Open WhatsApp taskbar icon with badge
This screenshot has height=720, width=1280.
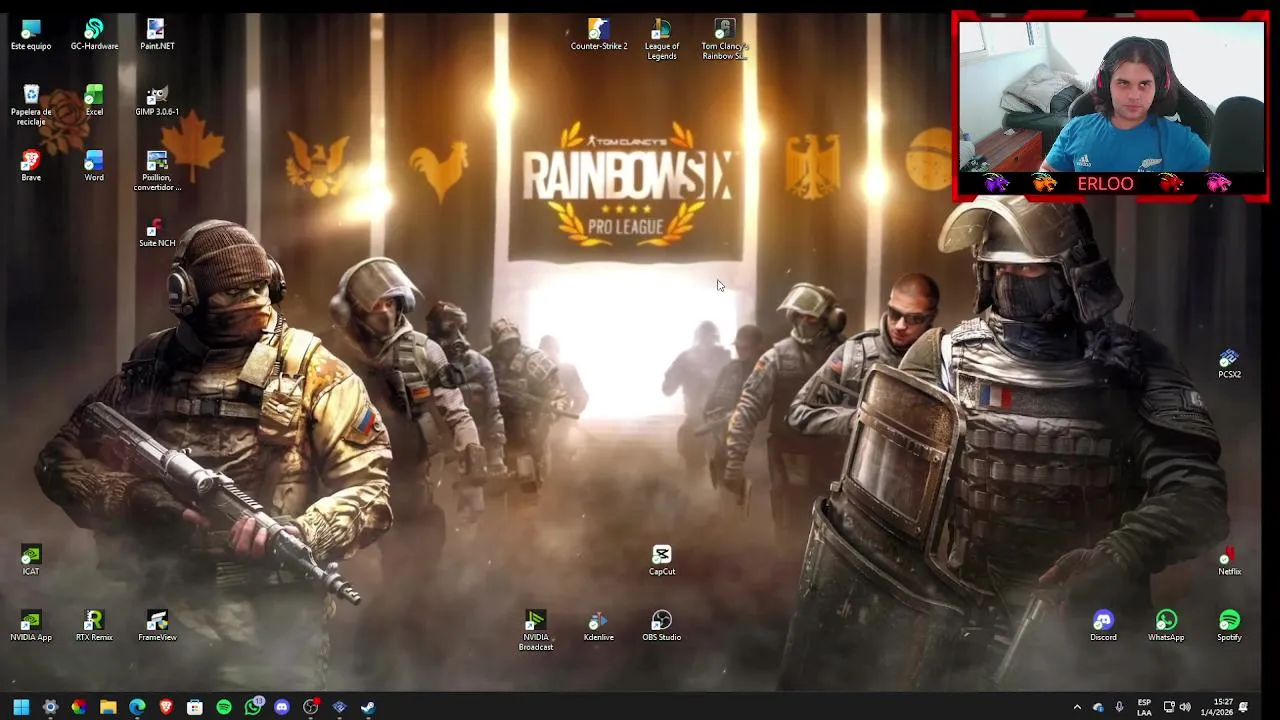click(253, 707)
